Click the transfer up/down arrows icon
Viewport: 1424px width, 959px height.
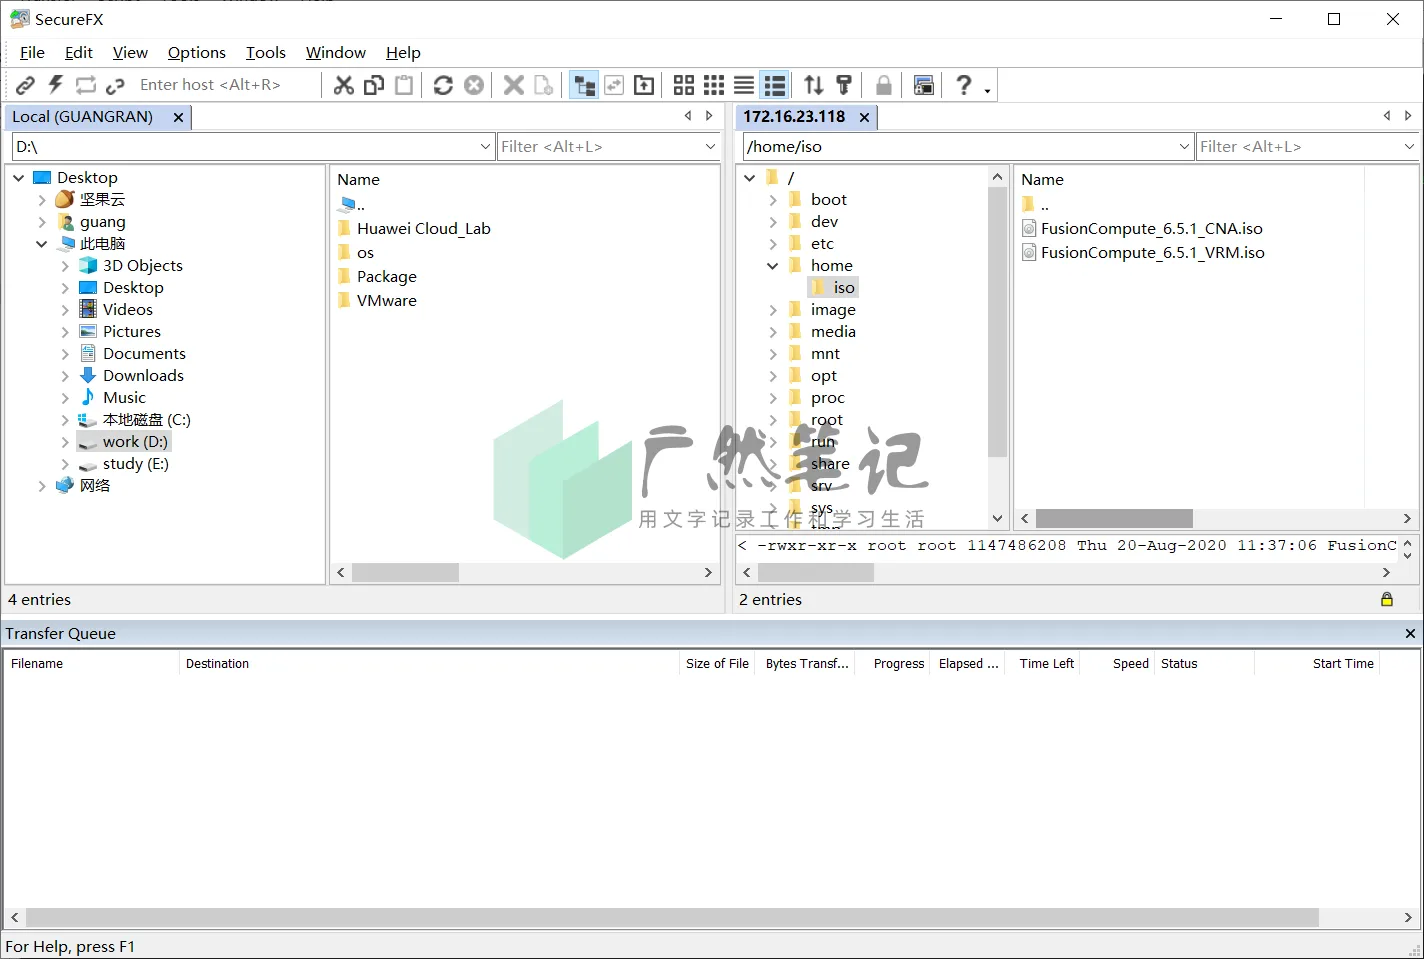[x=814, y=85]
